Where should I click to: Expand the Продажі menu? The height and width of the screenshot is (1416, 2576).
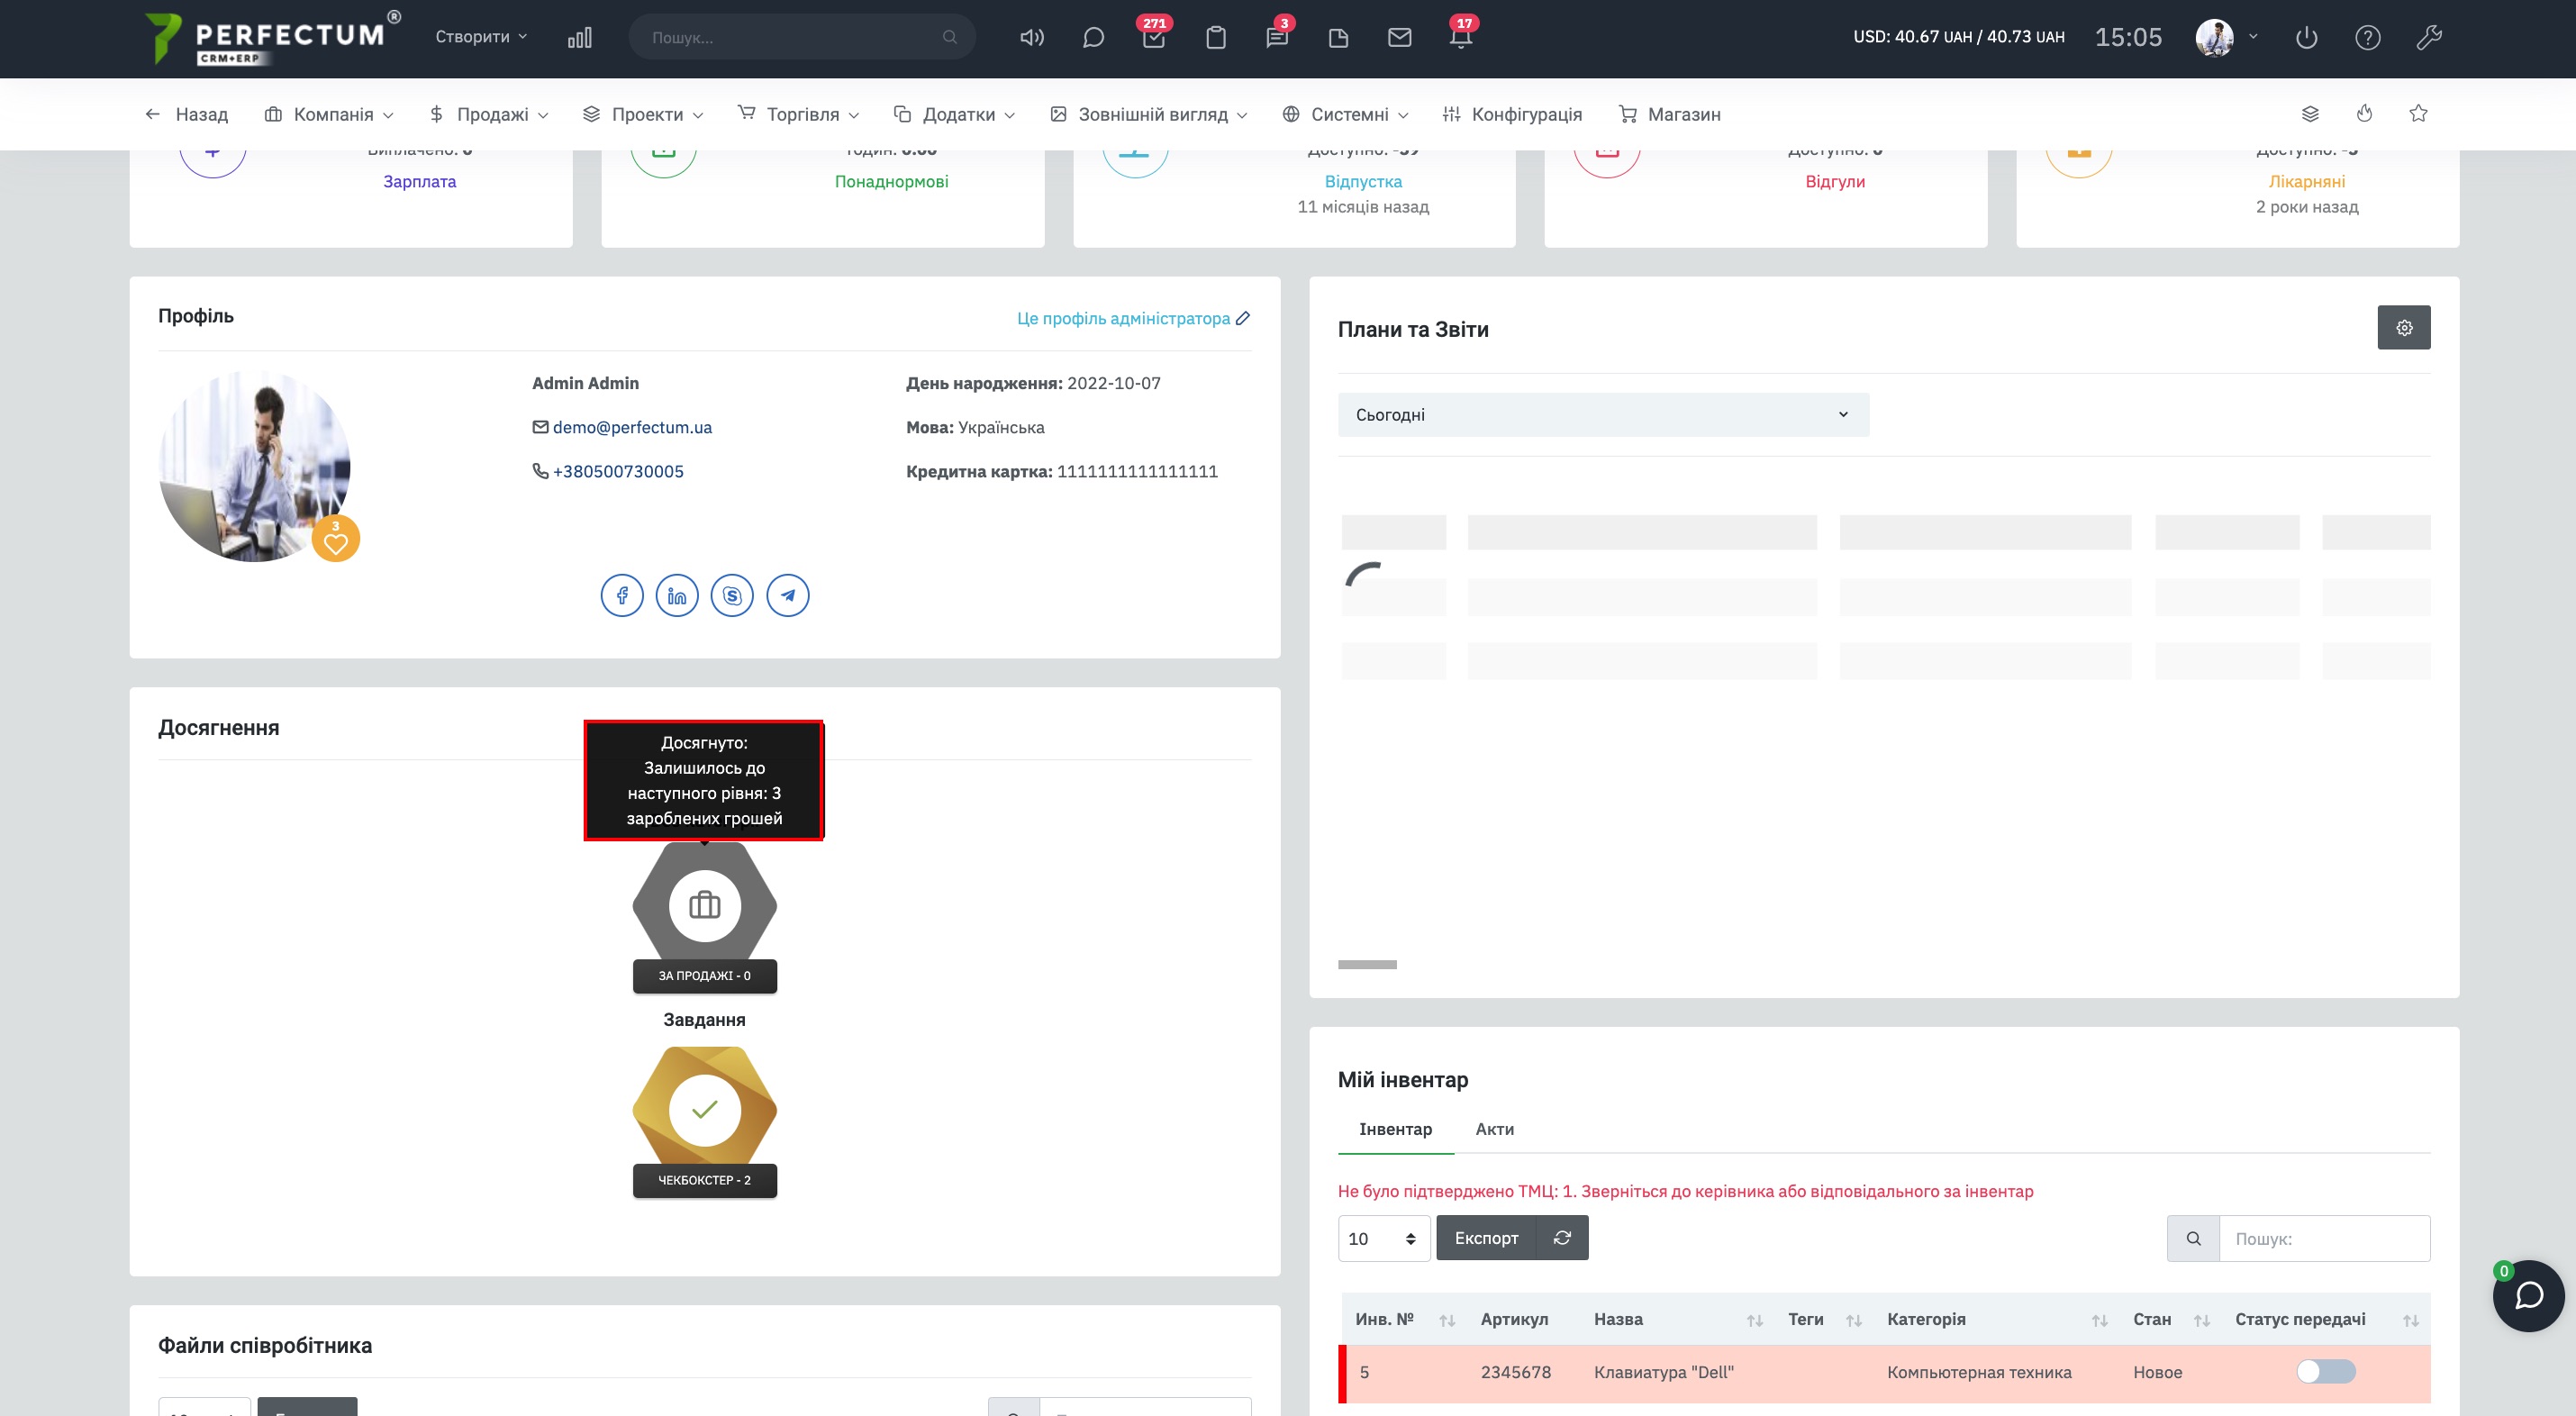489,114
